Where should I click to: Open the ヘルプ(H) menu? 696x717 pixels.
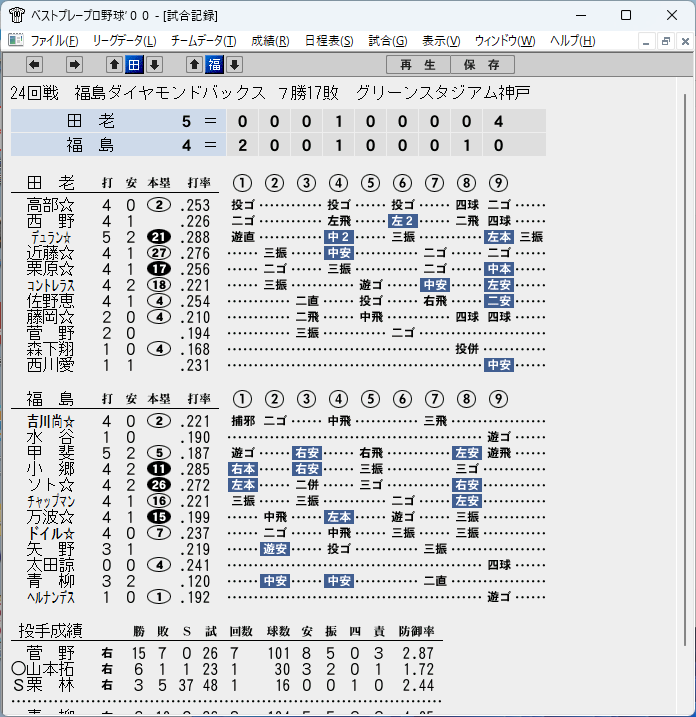tap(573, 41)
